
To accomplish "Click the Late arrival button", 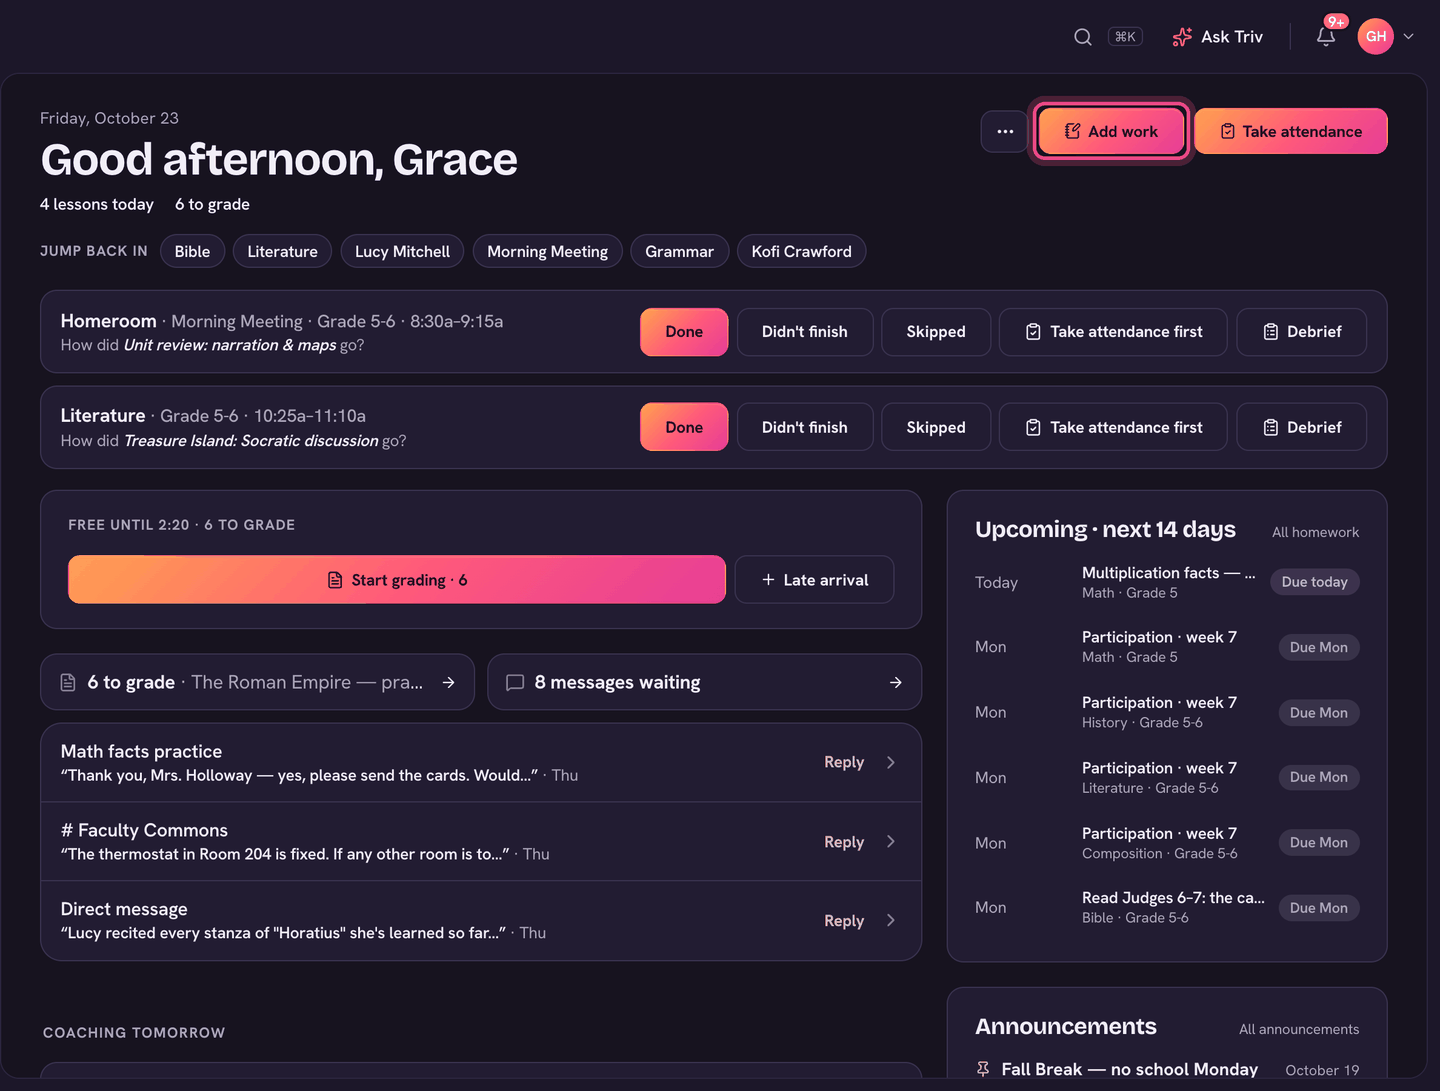I will [x=814, y=580].
